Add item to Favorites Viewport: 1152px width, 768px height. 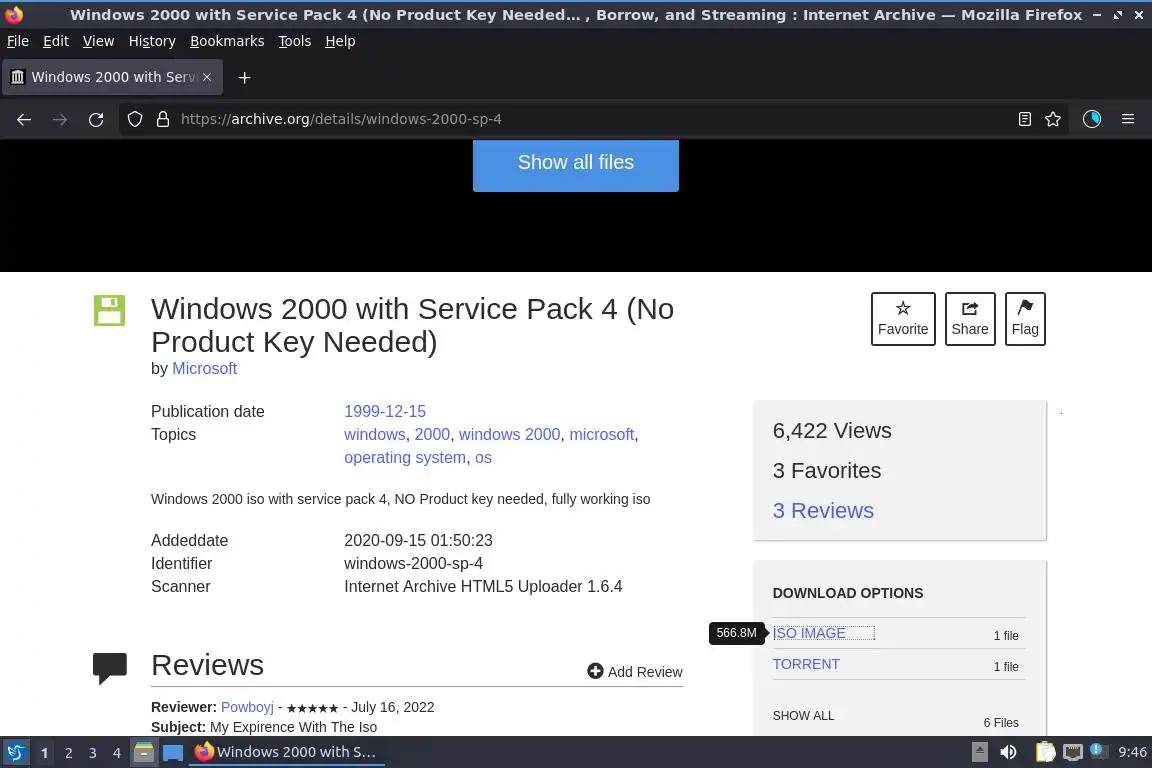[903, 319]
